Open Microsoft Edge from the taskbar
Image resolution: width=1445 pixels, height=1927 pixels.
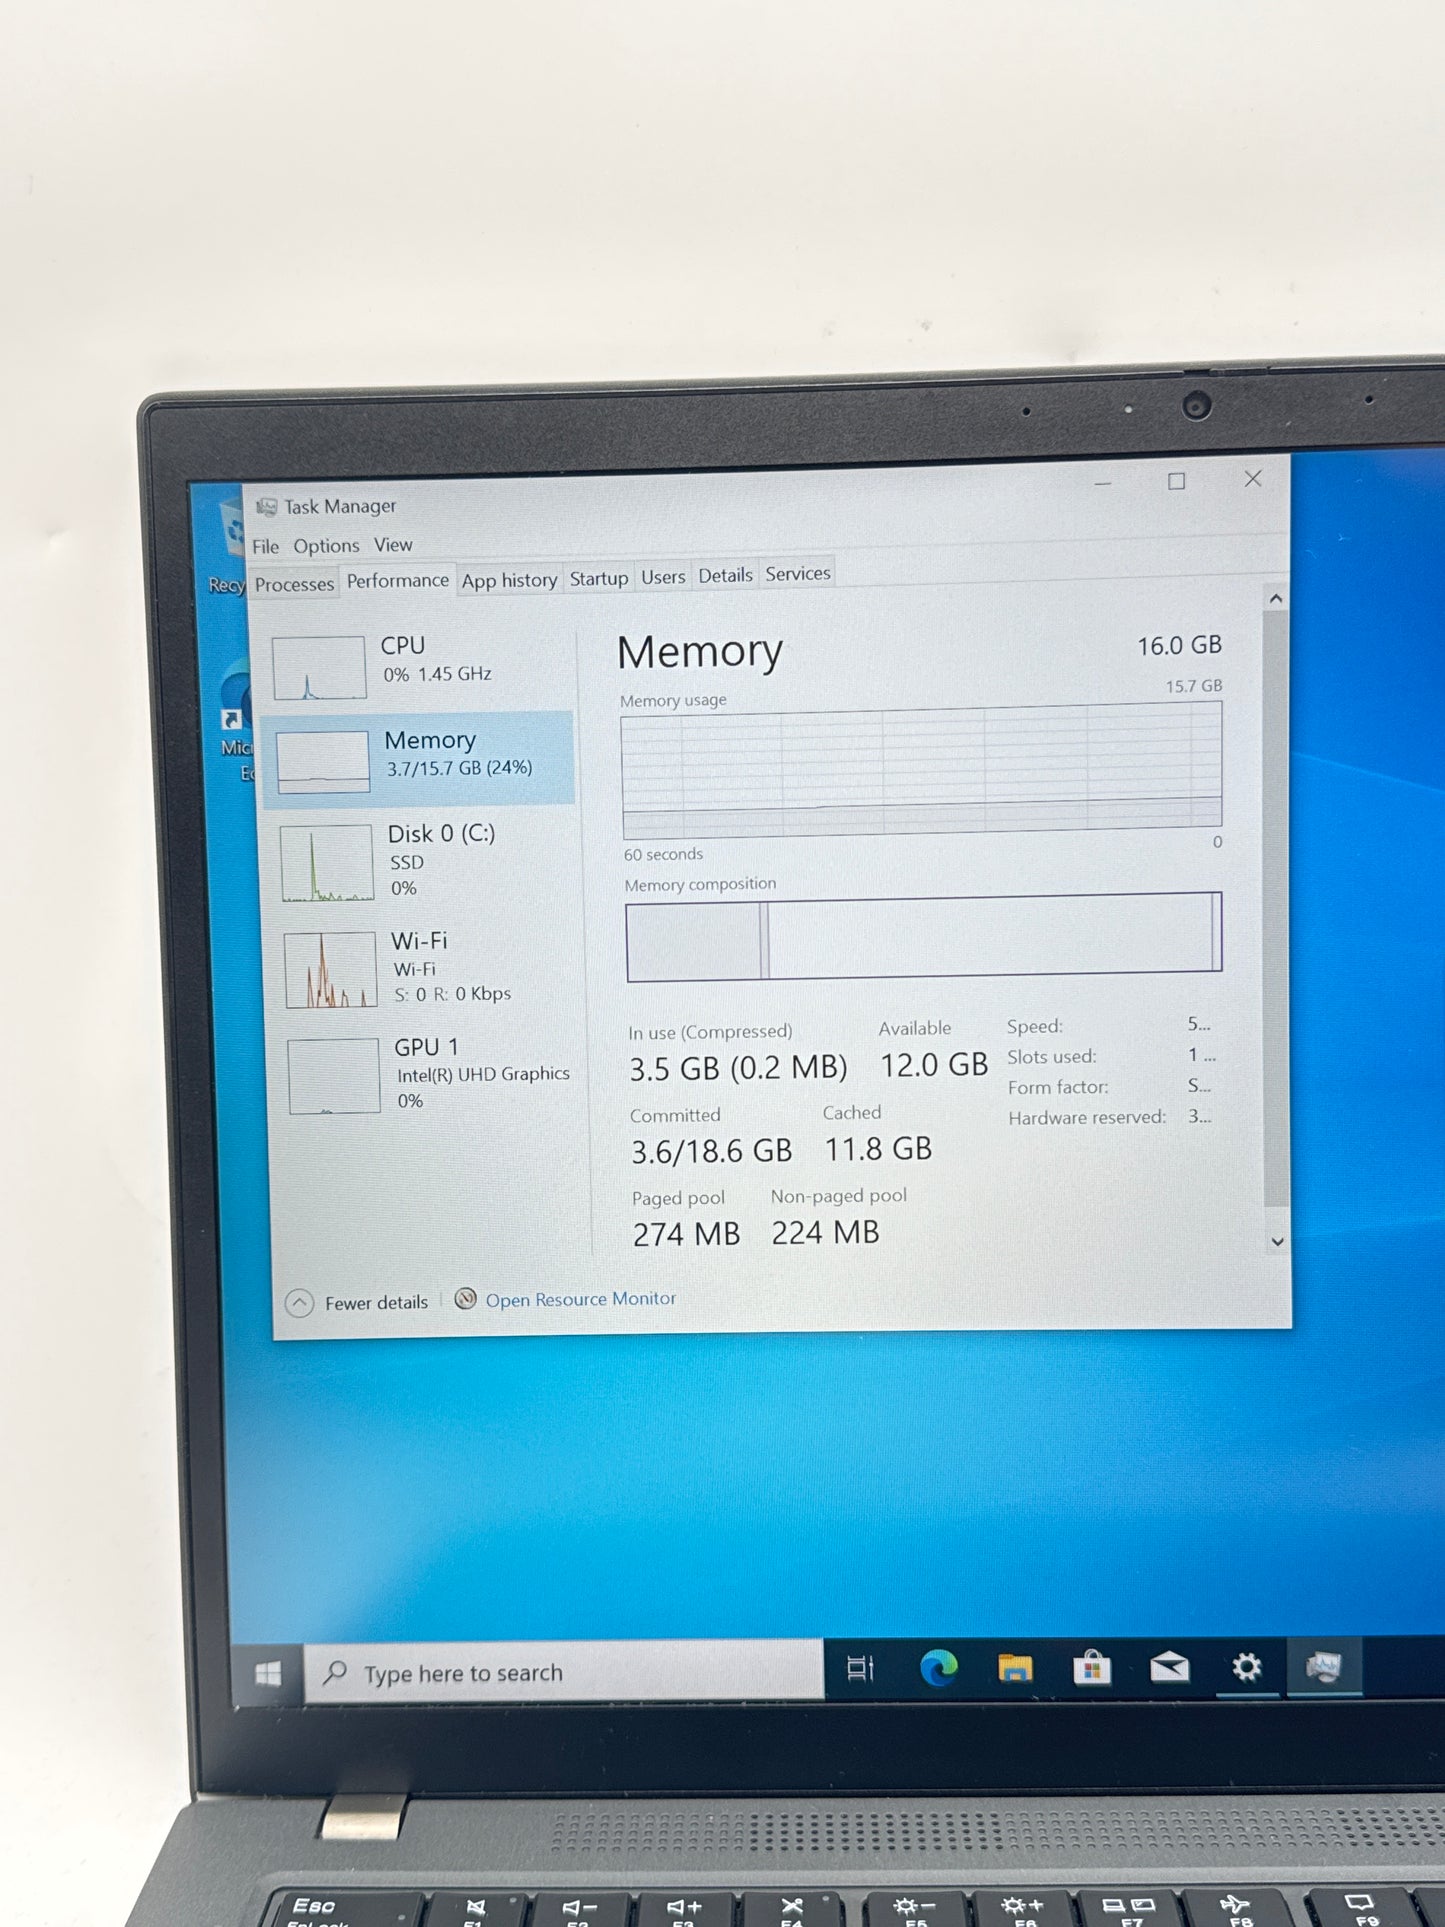(x=938, y=1668)
